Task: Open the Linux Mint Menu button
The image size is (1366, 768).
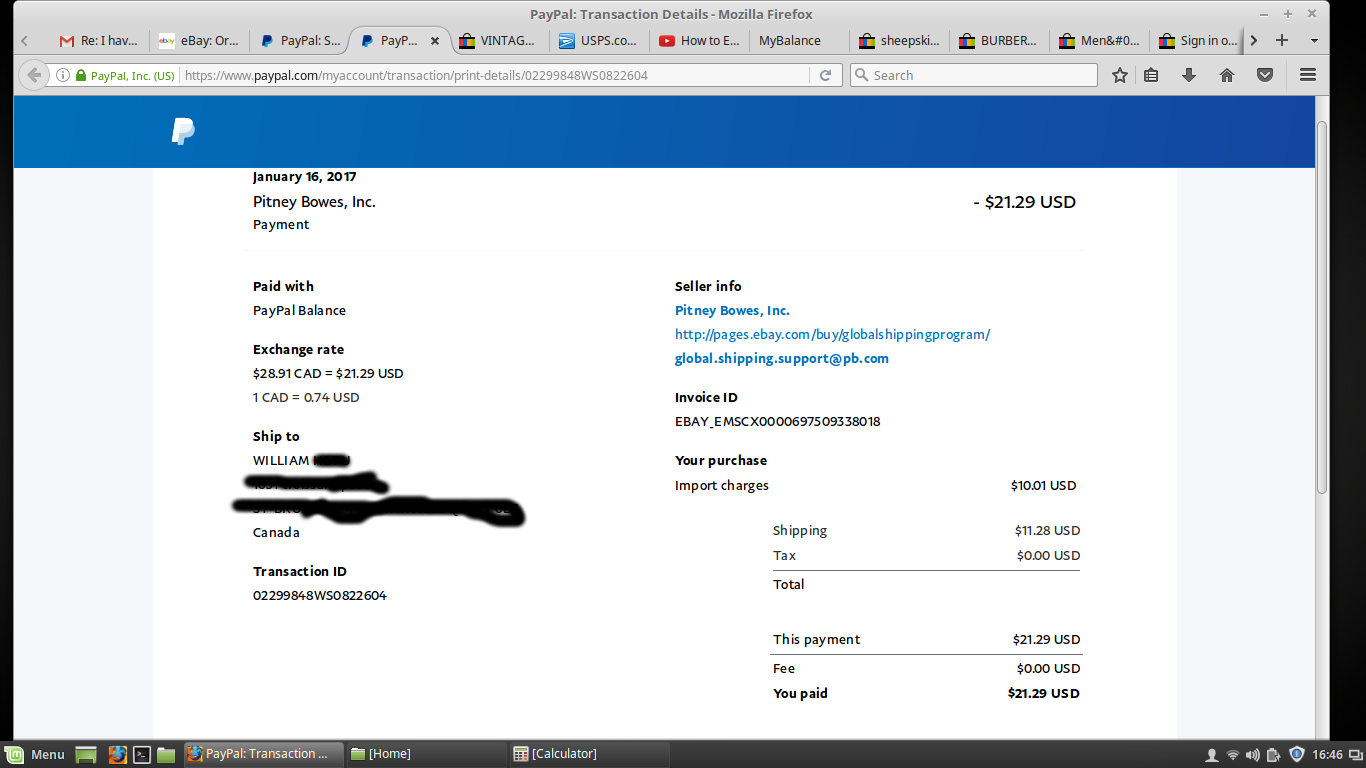Action: tap(35, 754)
